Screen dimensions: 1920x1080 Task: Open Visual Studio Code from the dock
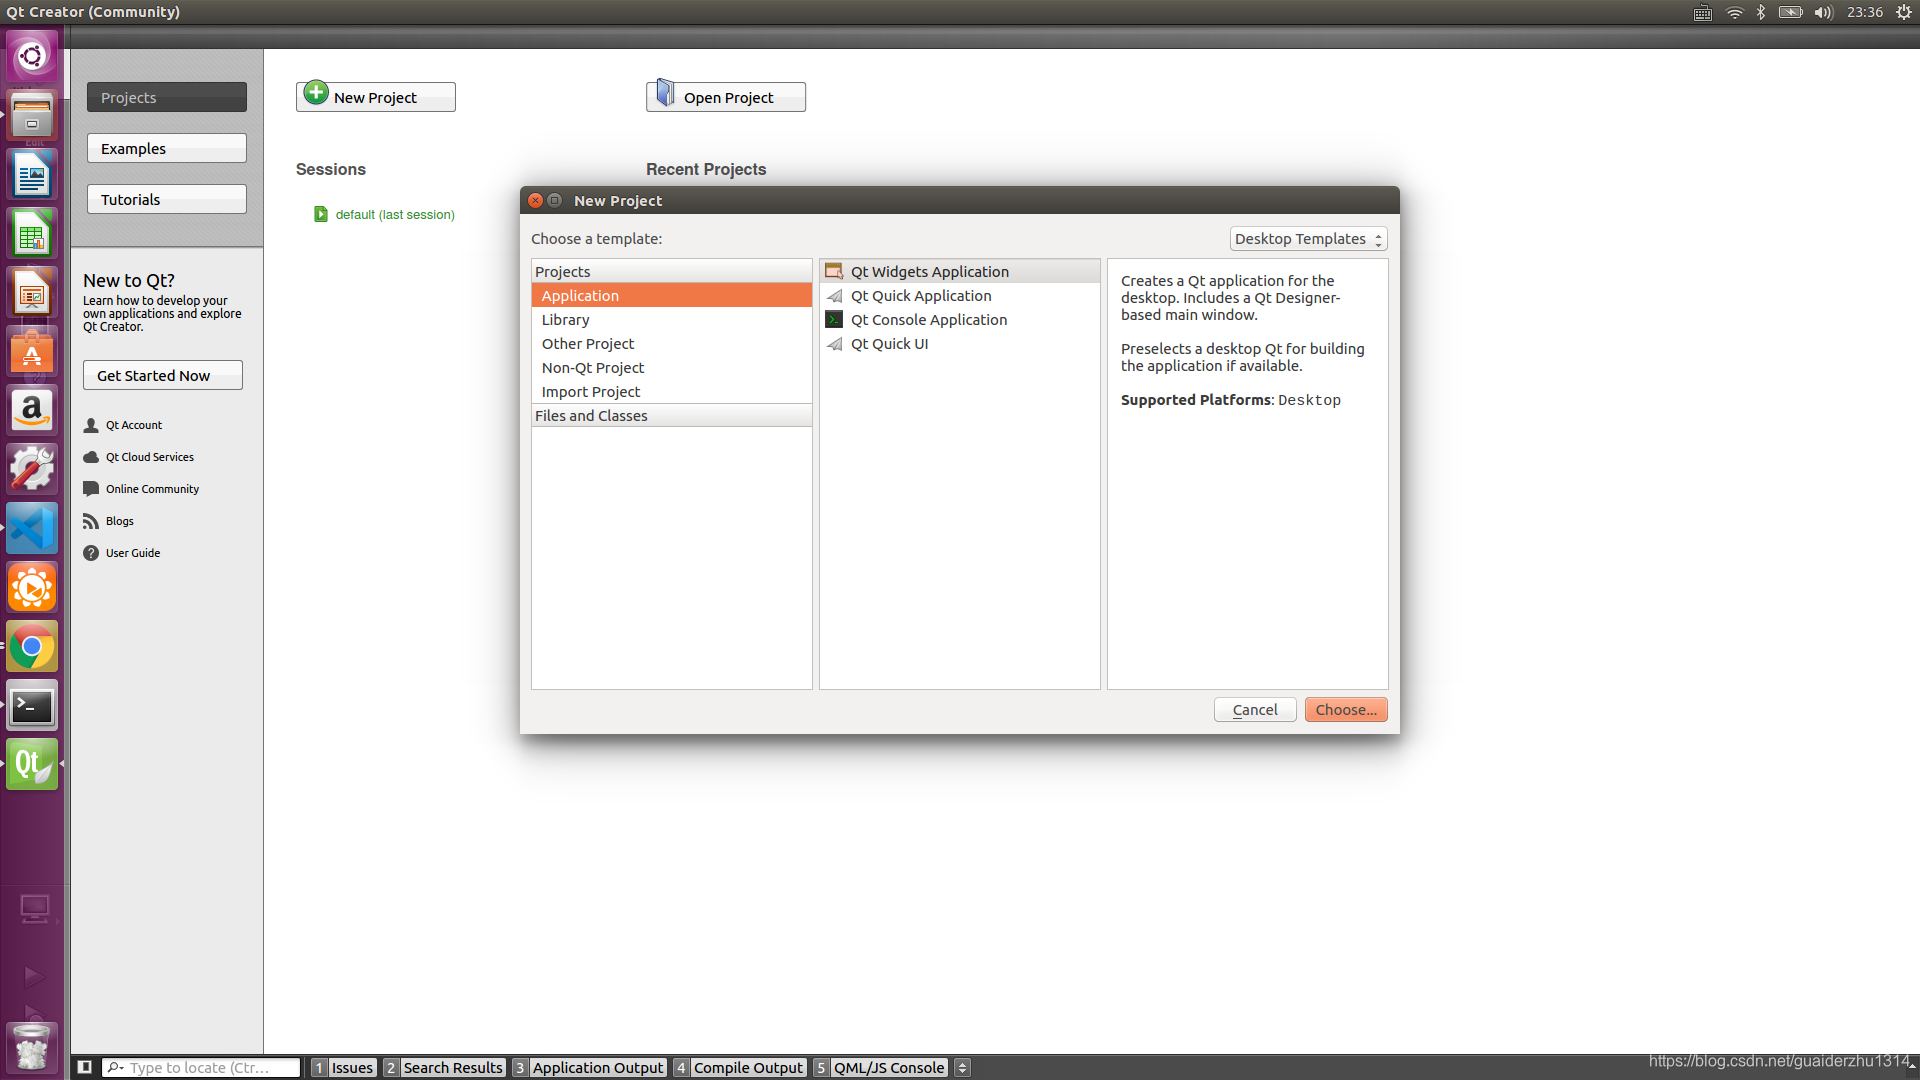click(x=32, y=529)
